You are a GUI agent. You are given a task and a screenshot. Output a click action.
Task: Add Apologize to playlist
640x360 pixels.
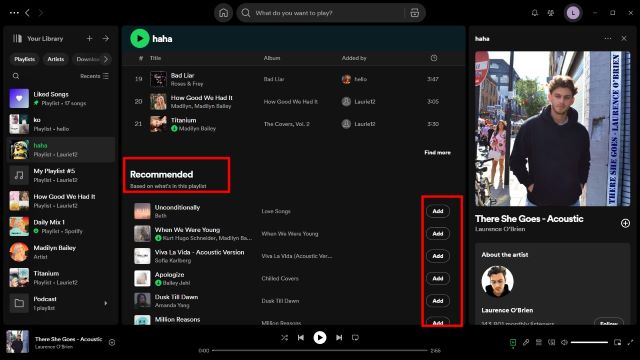click(x=438, y=278)
